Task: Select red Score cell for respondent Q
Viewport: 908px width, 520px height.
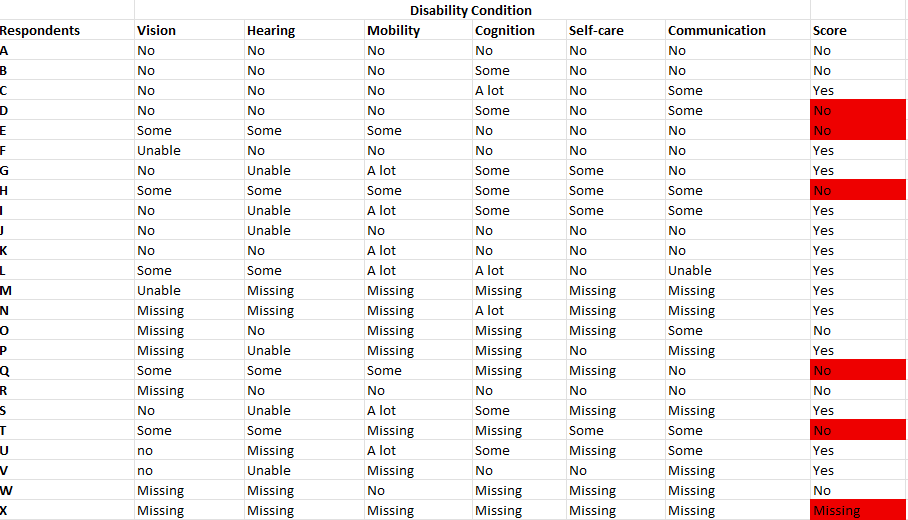Action: [858, 370]
